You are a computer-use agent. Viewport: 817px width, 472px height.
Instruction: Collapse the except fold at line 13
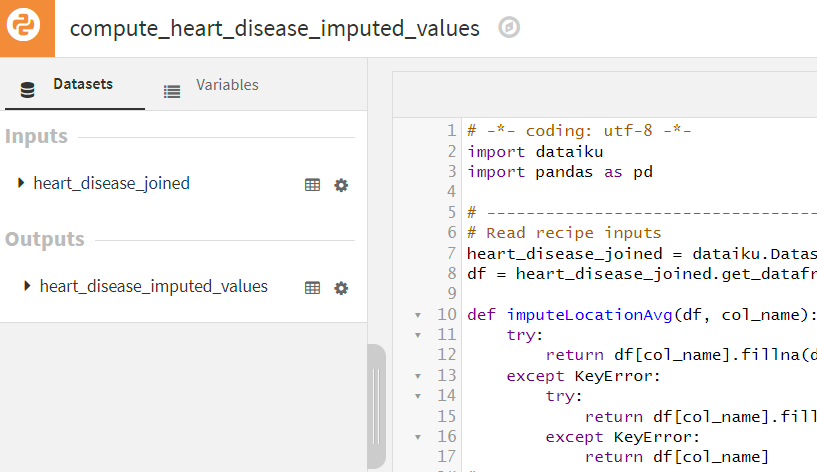point(418,376)
